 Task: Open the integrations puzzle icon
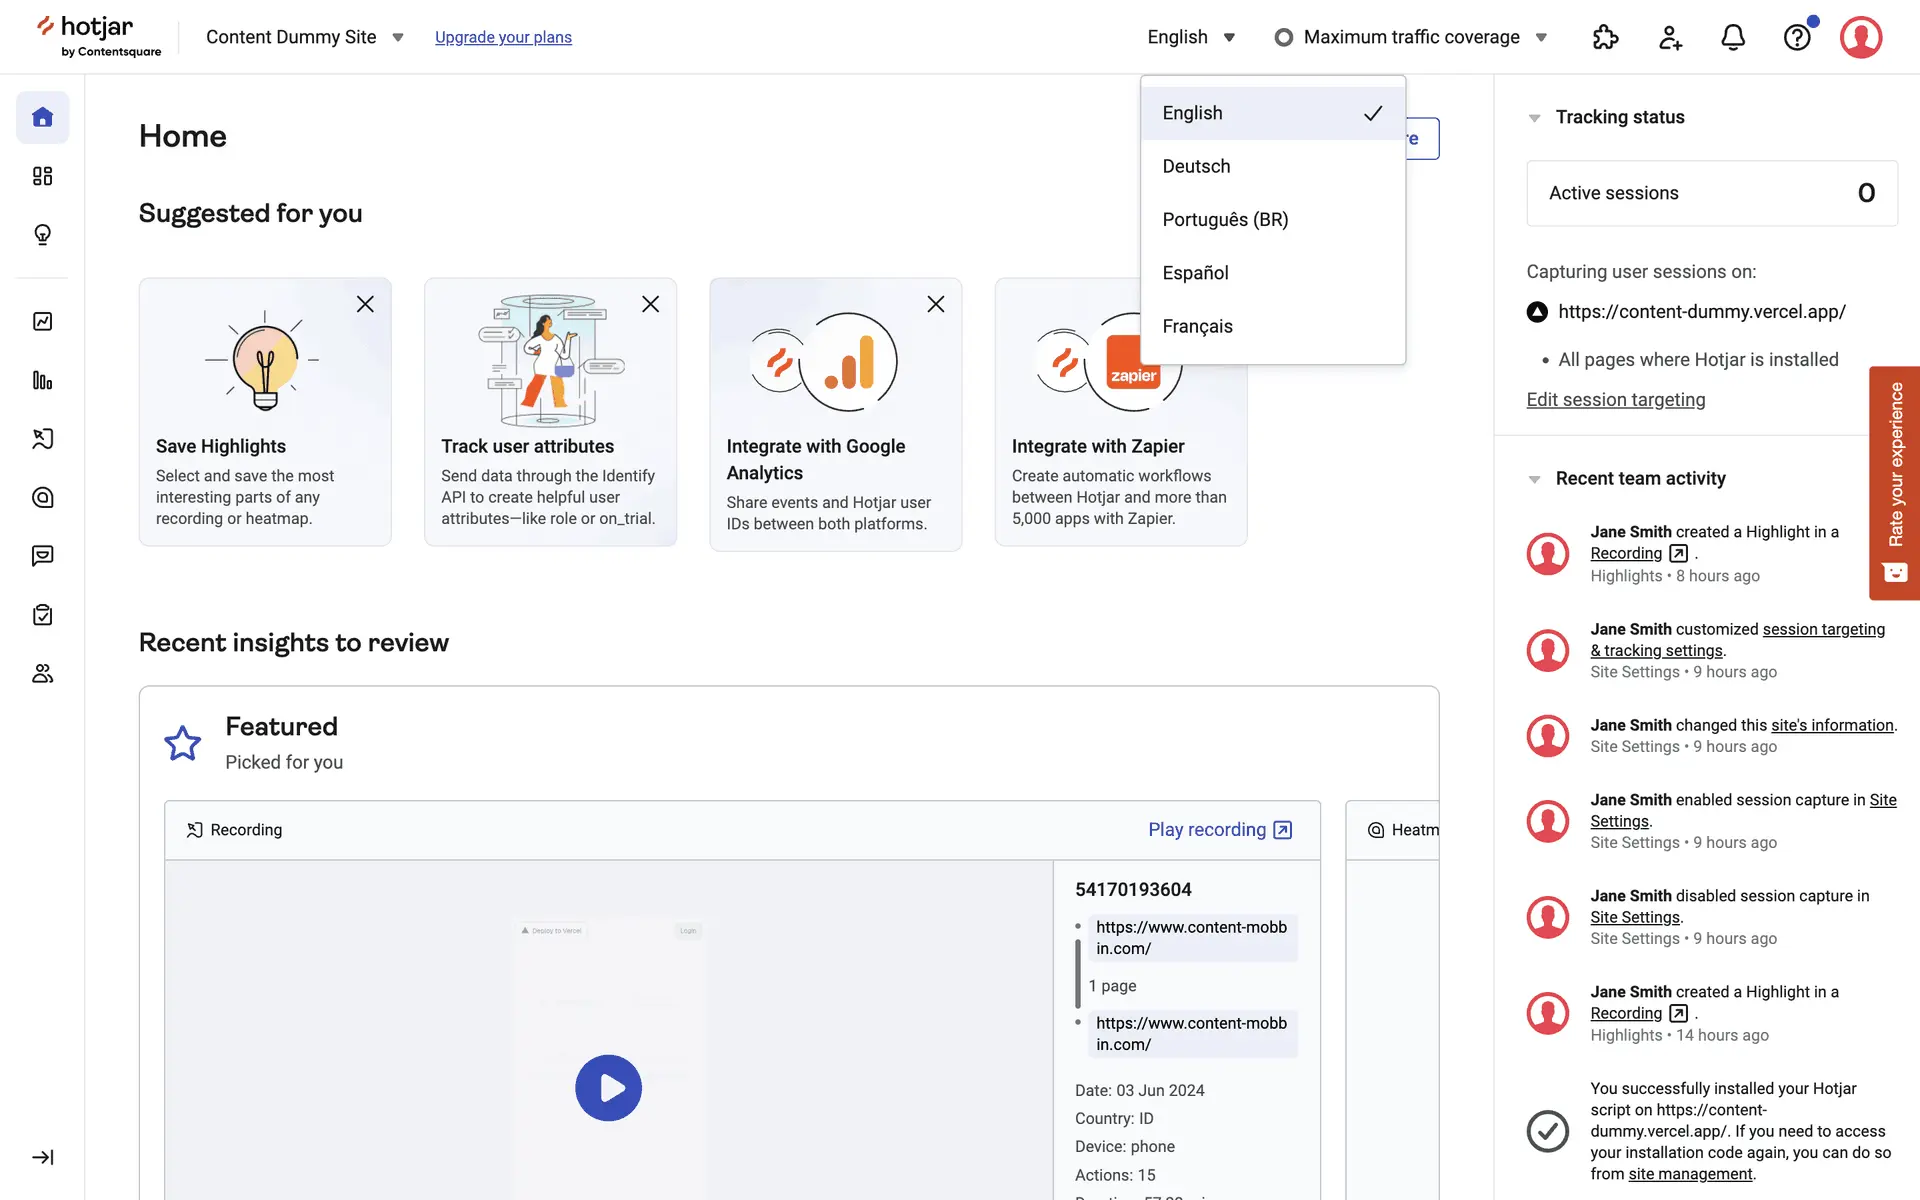tap(1605, 37)
